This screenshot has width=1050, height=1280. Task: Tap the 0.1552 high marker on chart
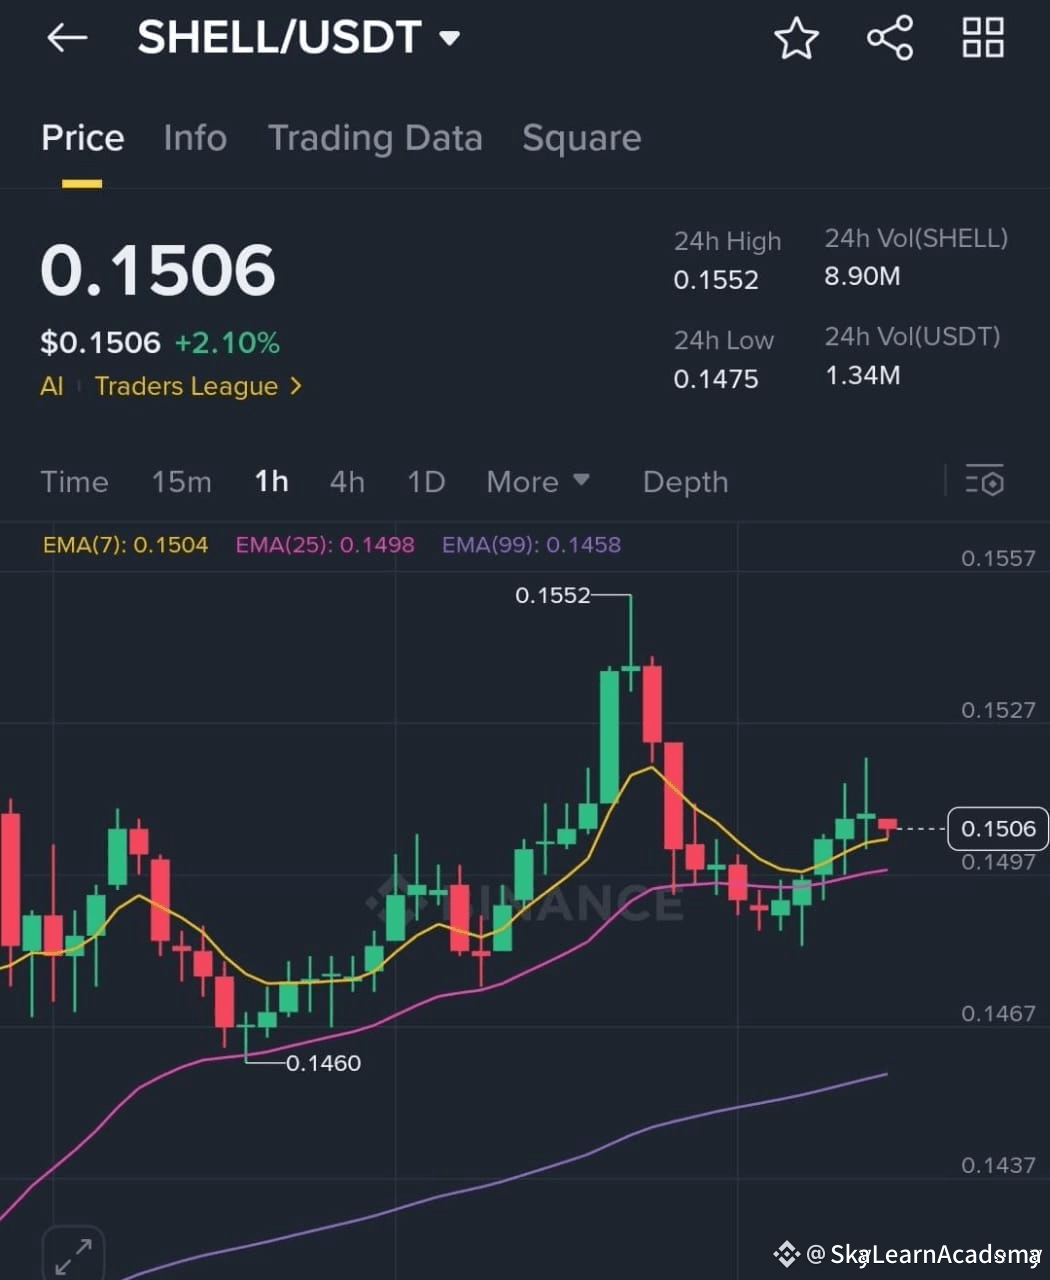[552, 595]
